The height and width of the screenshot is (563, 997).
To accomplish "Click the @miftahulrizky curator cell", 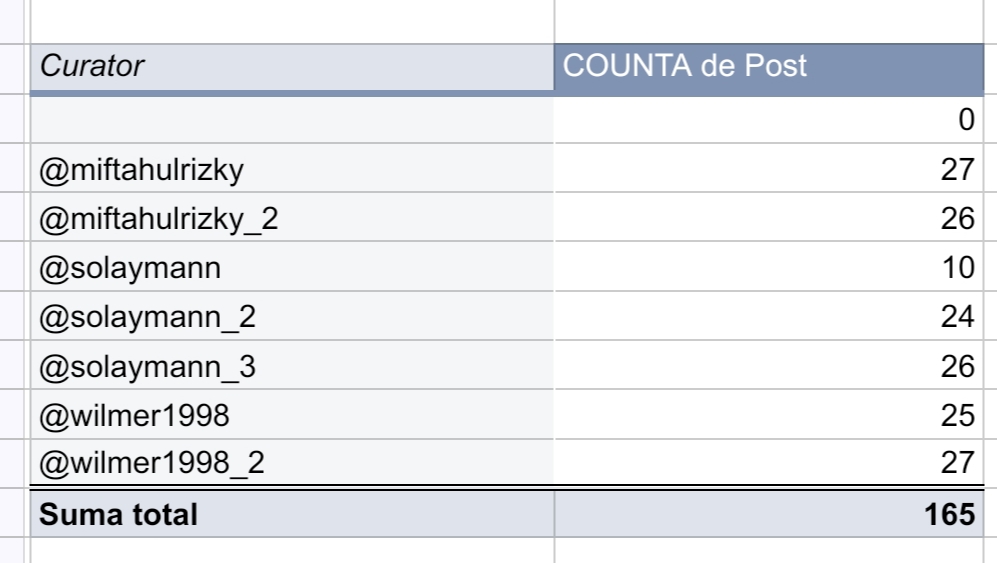I will [292, 168].
